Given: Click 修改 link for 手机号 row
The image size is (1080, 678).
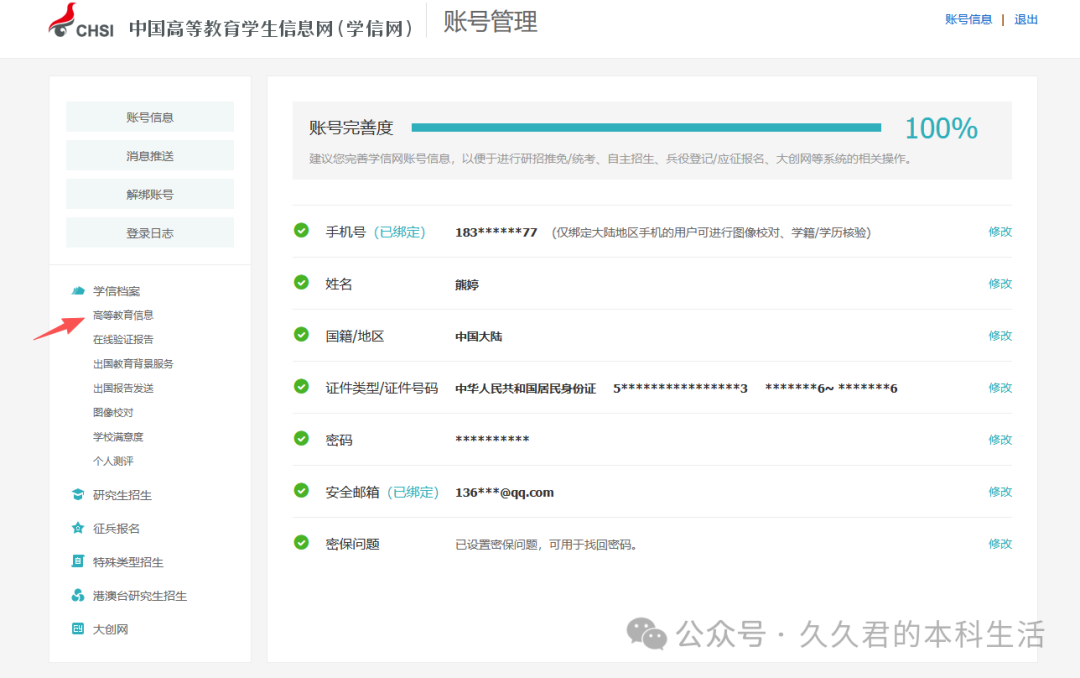Looking at the screenshot, I should [1000, 232].
